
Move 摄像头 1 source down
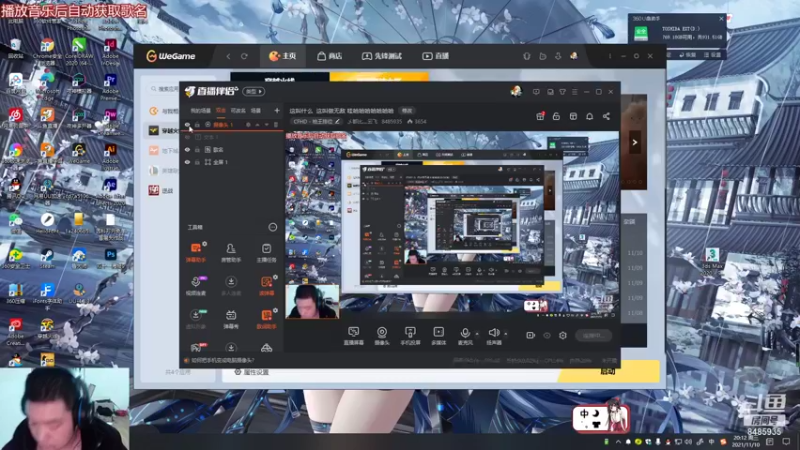pyautogui.click(x=266, y=124)
